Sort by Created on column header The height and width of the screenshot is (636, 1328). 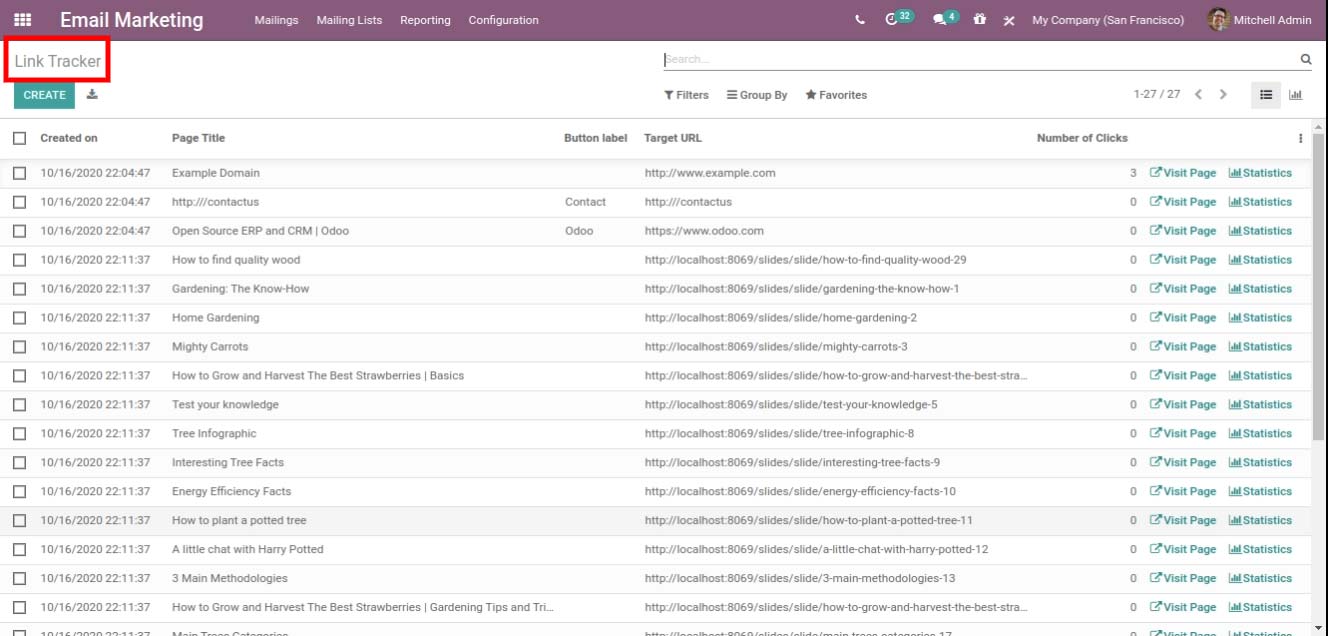tap(69, 139)
